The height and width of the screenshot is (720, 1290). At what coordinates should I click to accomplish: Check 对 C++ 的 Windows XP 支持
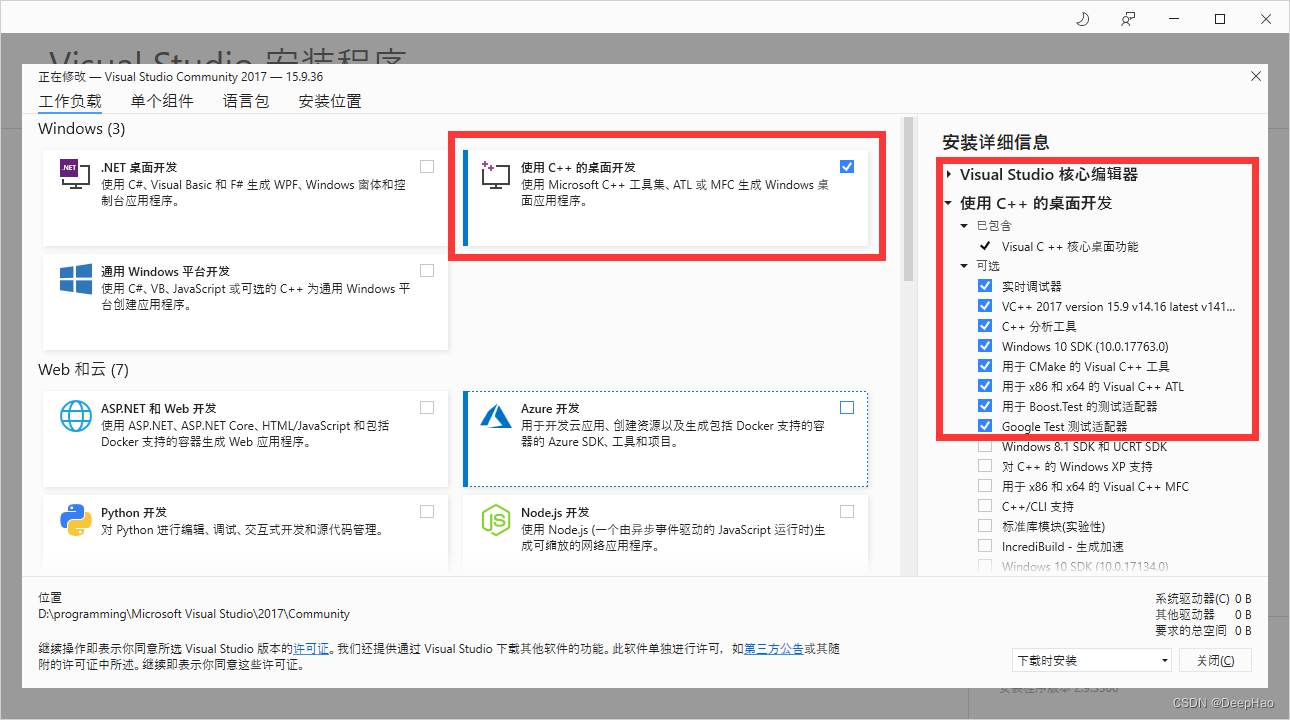coord(985,466)
